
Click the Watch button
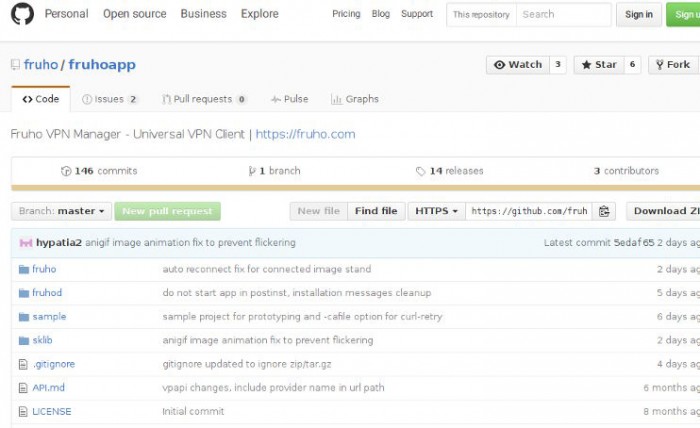click(x=518, y=65)
